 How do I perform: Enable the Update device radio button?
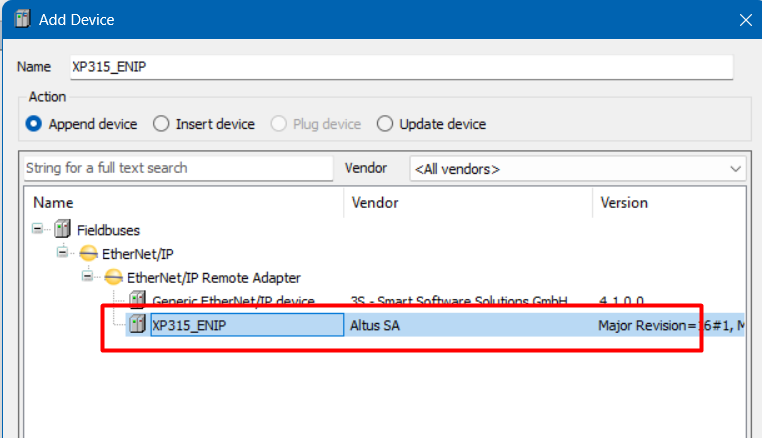385,124
